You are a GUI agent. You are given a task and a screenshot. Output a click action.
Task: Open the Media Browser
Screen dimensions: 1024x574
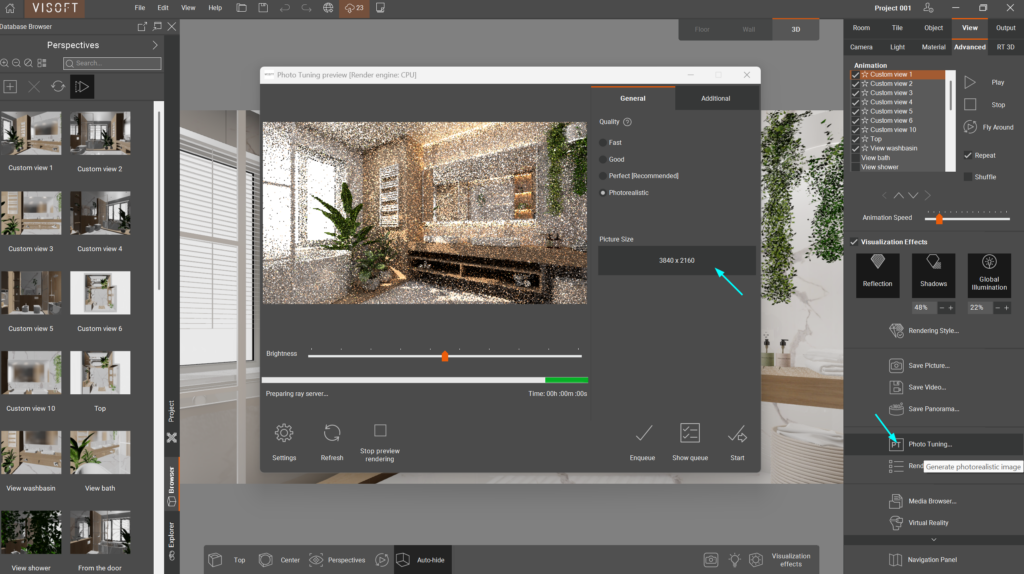pos(922,501)
